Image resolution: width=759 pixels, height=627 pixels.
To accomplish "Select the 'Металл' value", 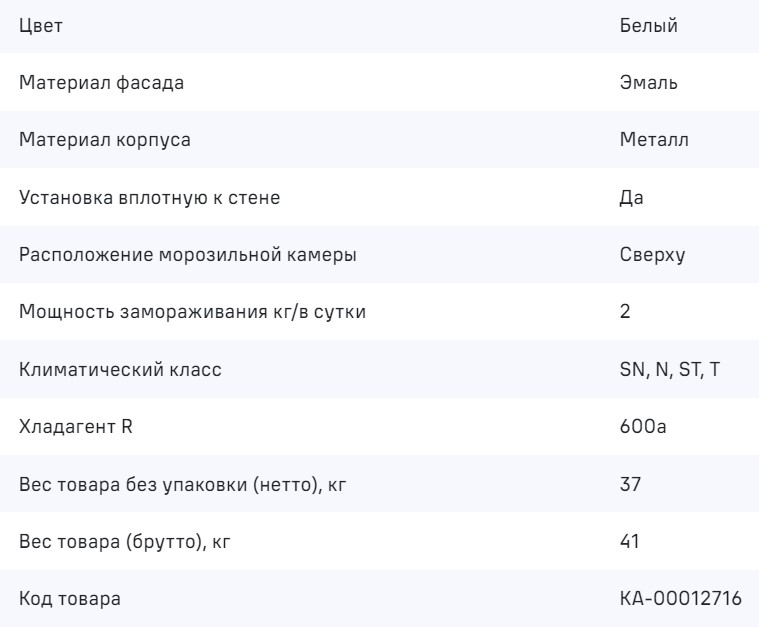I will coord(654,140).
